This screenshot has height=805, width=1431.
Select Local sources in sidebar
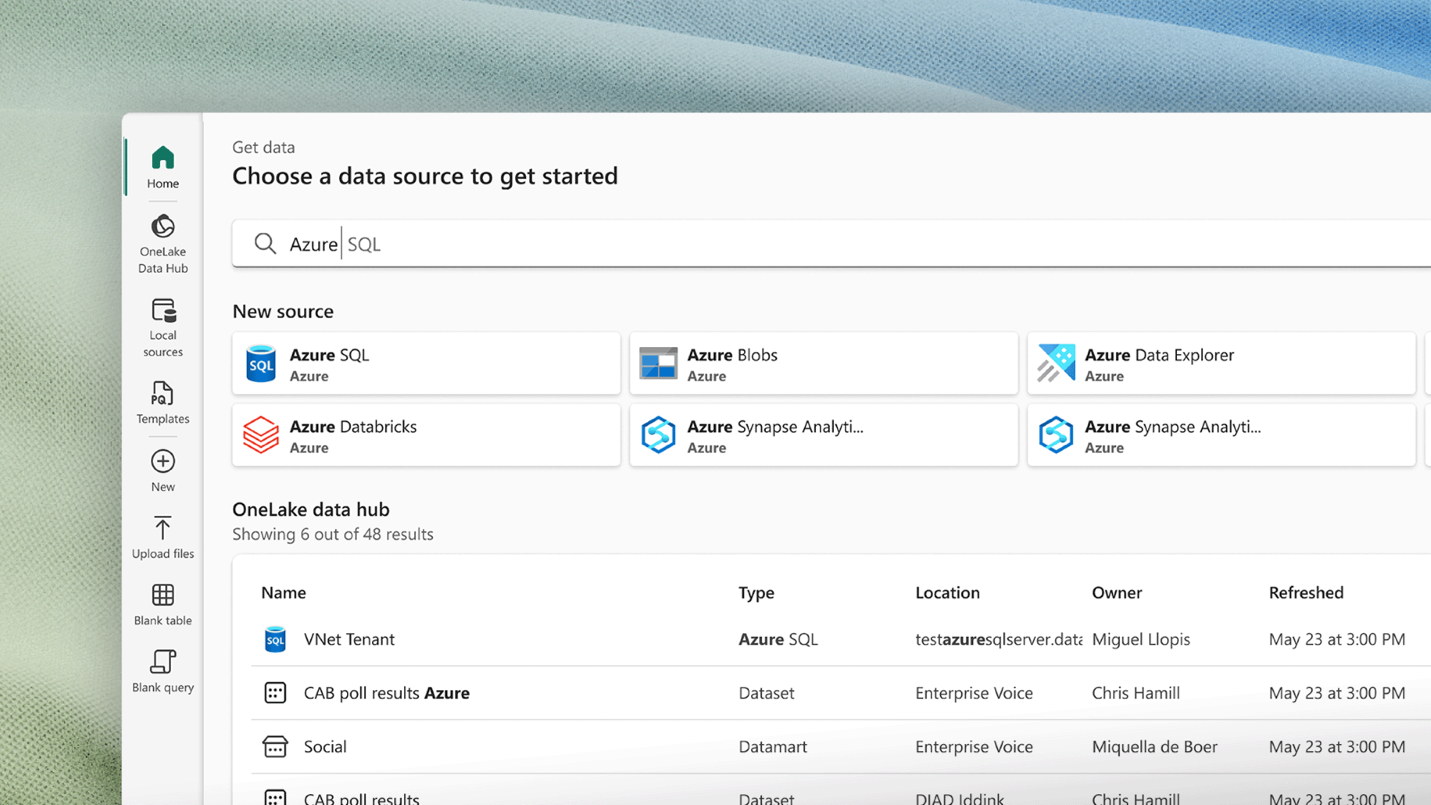point(163,327)
